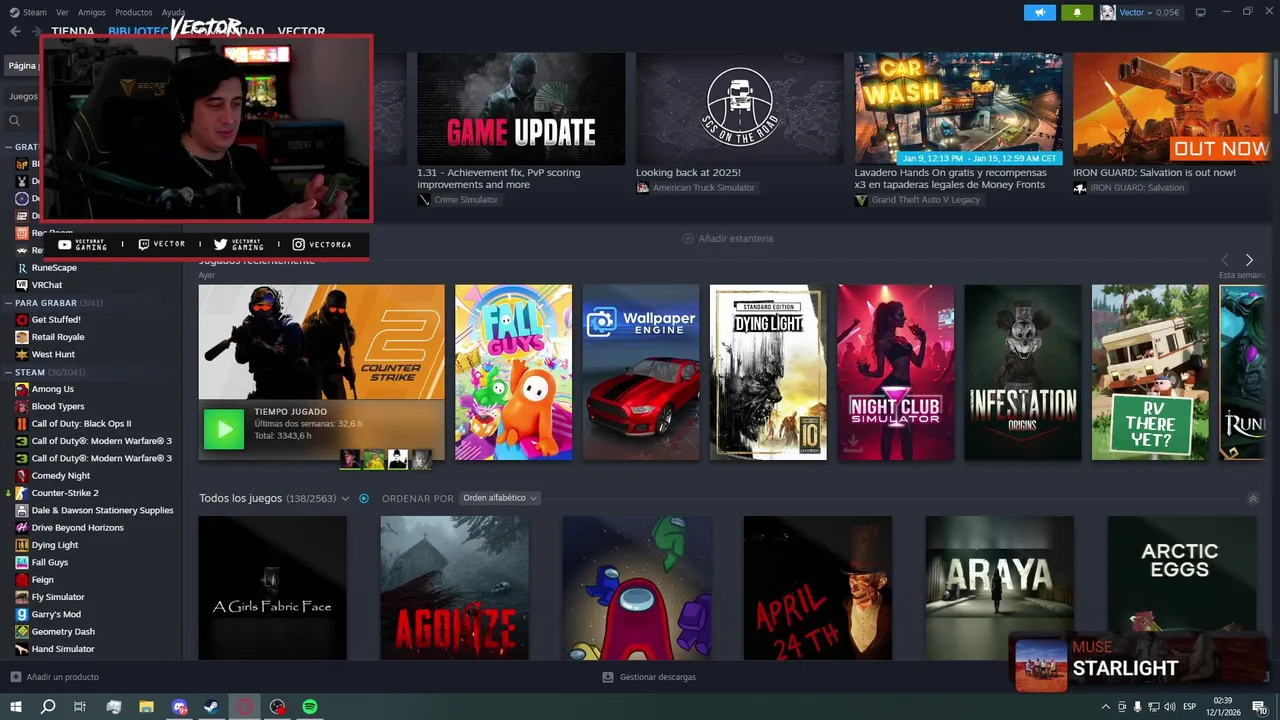
Task: Open Spotify from the taskbar
Action: 310,707
